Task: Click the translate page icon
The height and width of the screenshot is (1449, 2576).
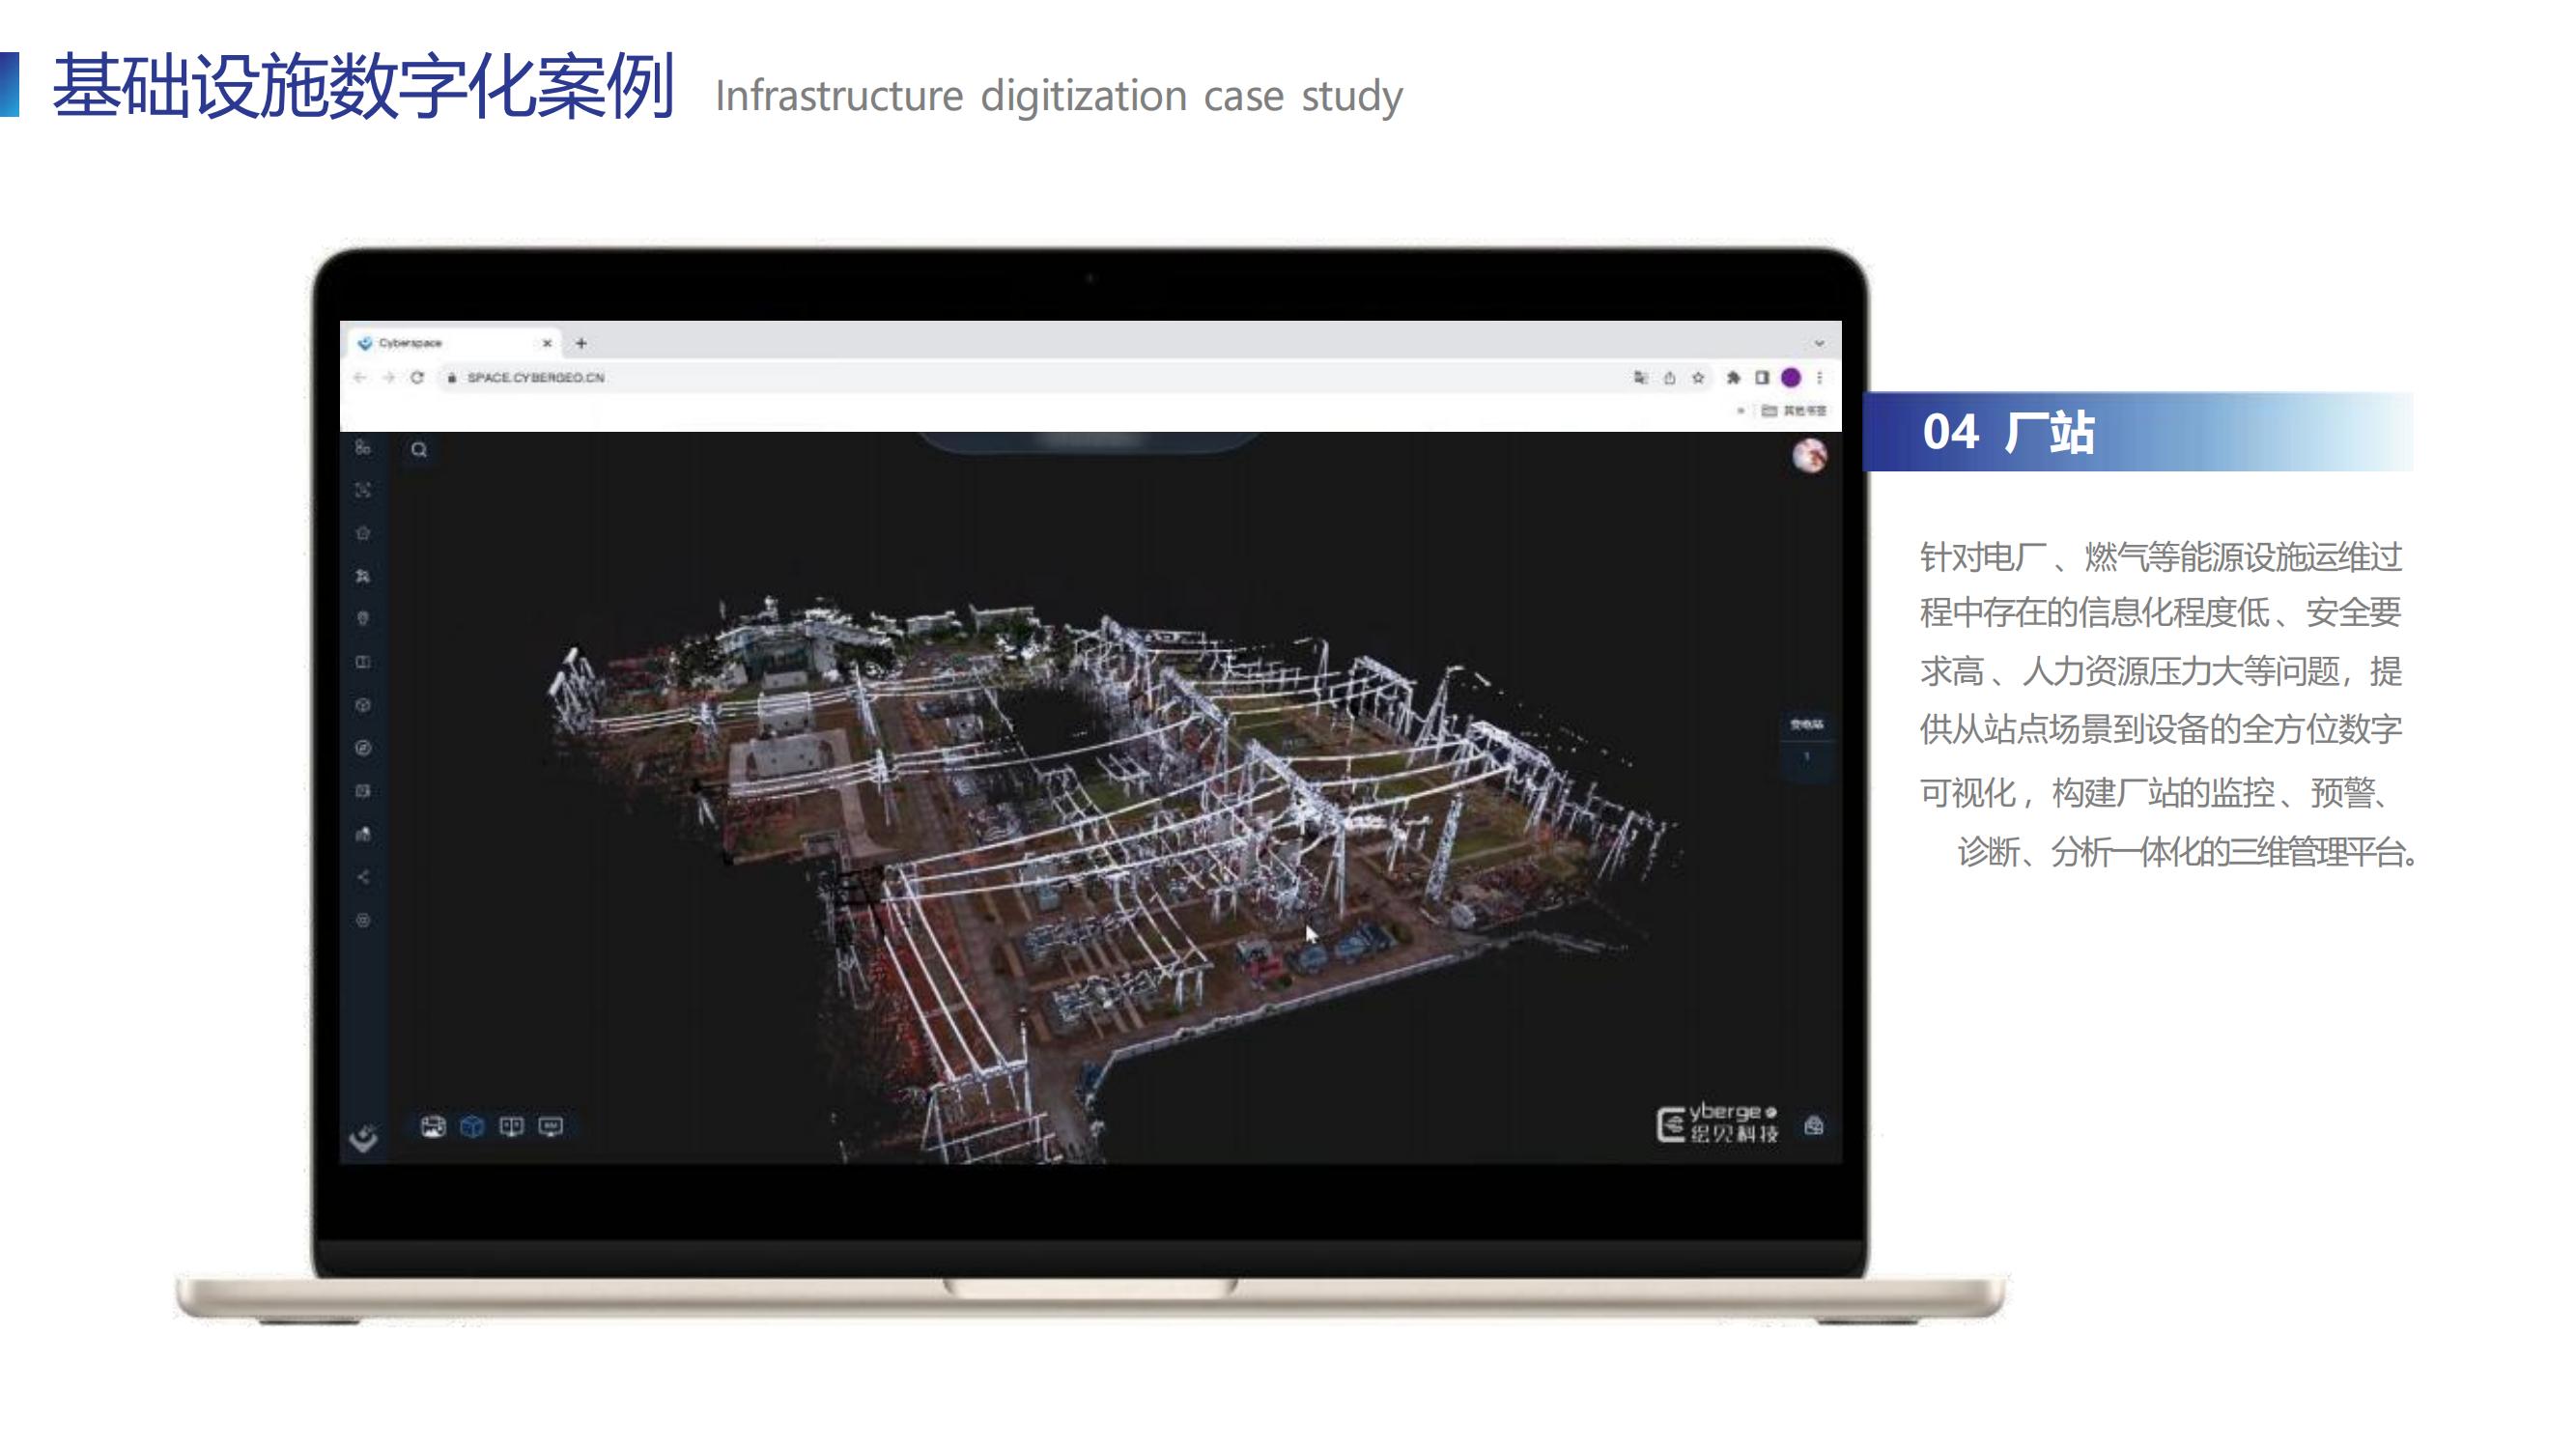Action: 1640,377
